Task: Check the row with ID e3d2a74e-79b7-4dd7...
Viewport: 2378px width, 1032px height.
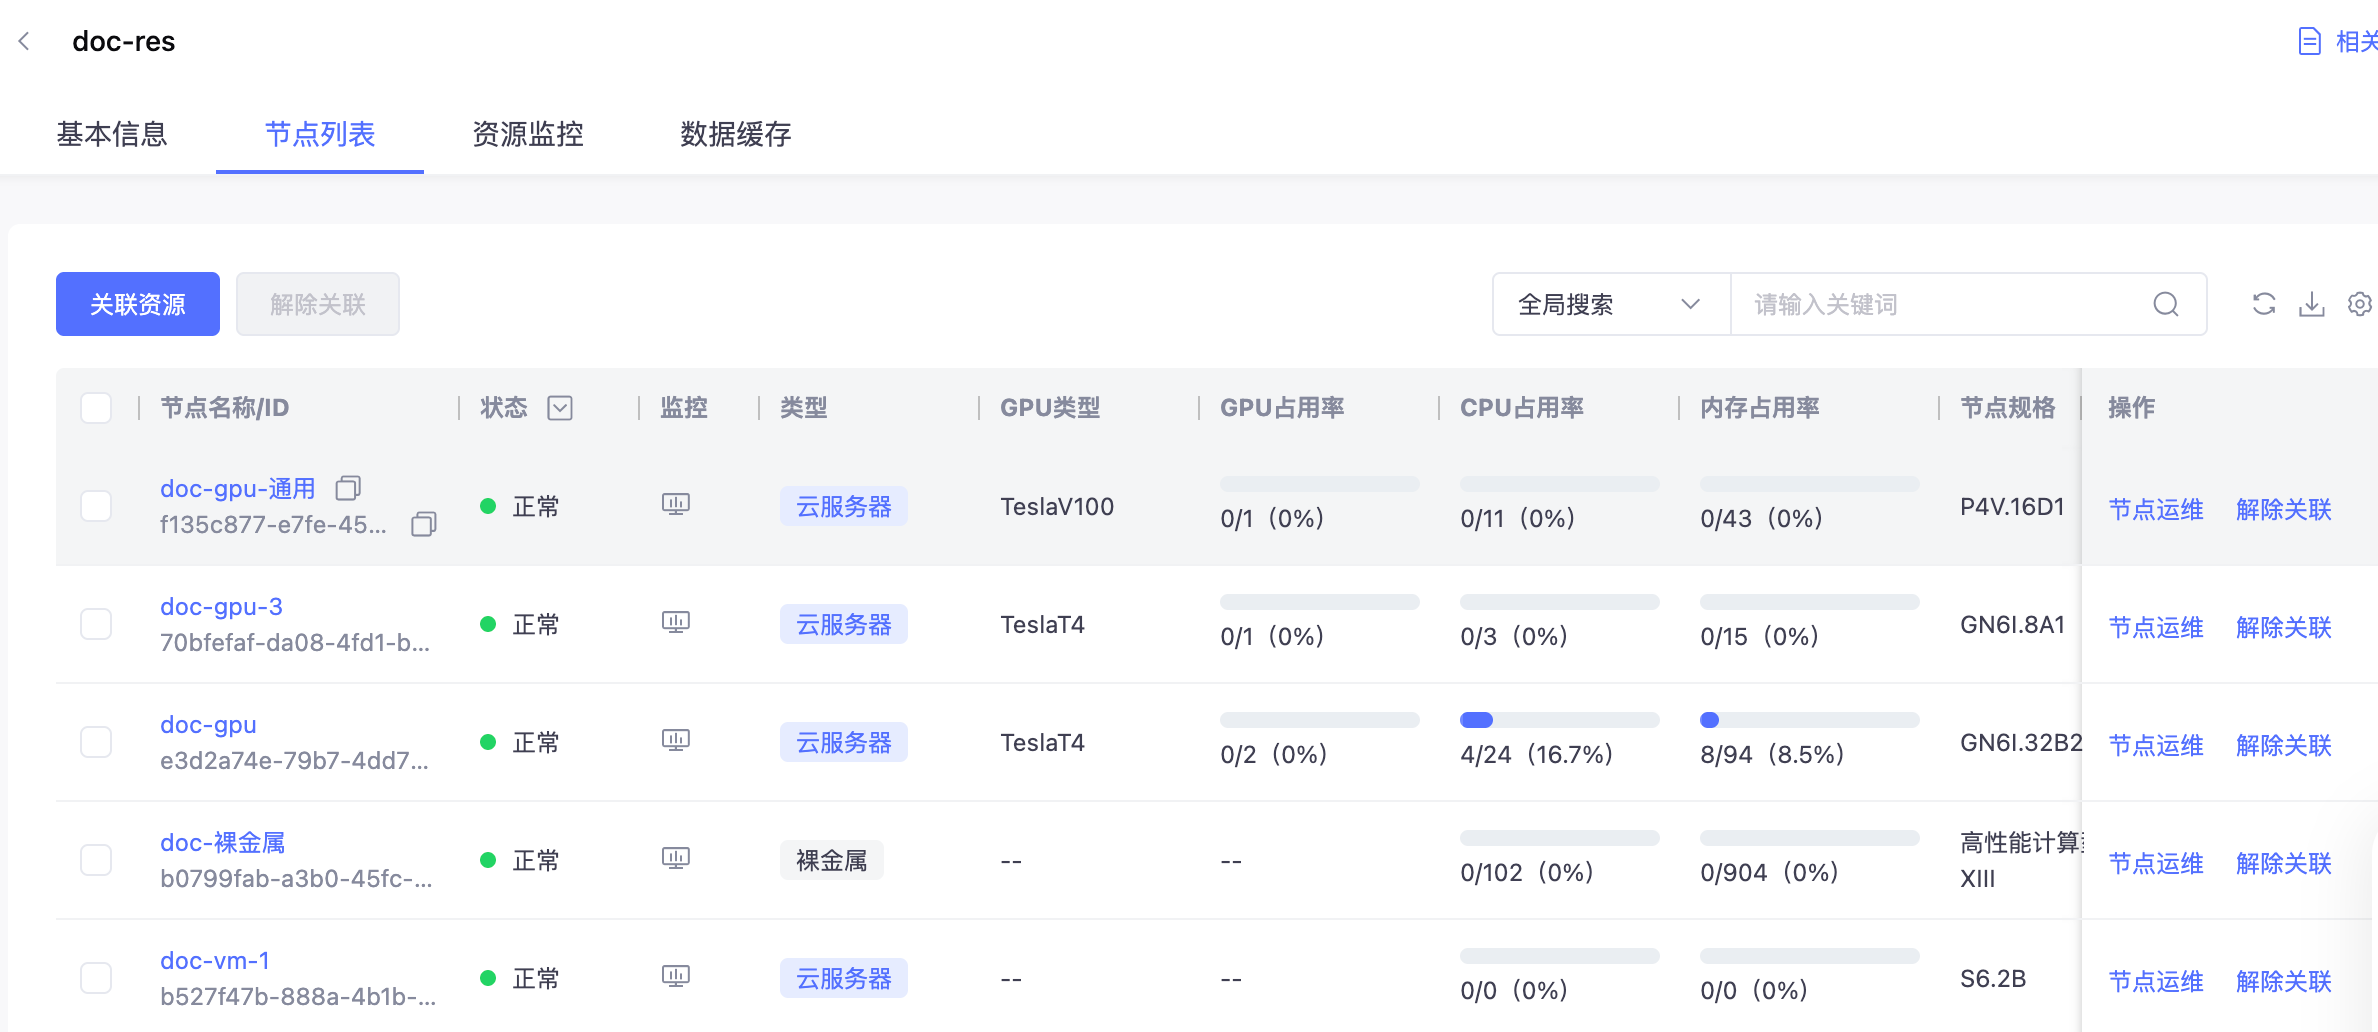Action: 96,742
